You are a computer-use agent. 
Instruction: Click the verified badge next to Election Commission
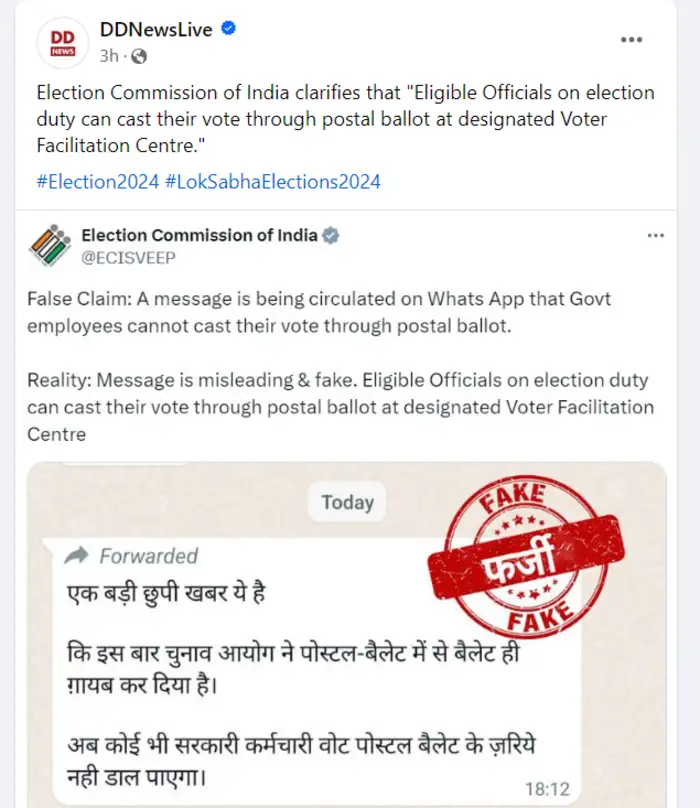pos(331,236)
